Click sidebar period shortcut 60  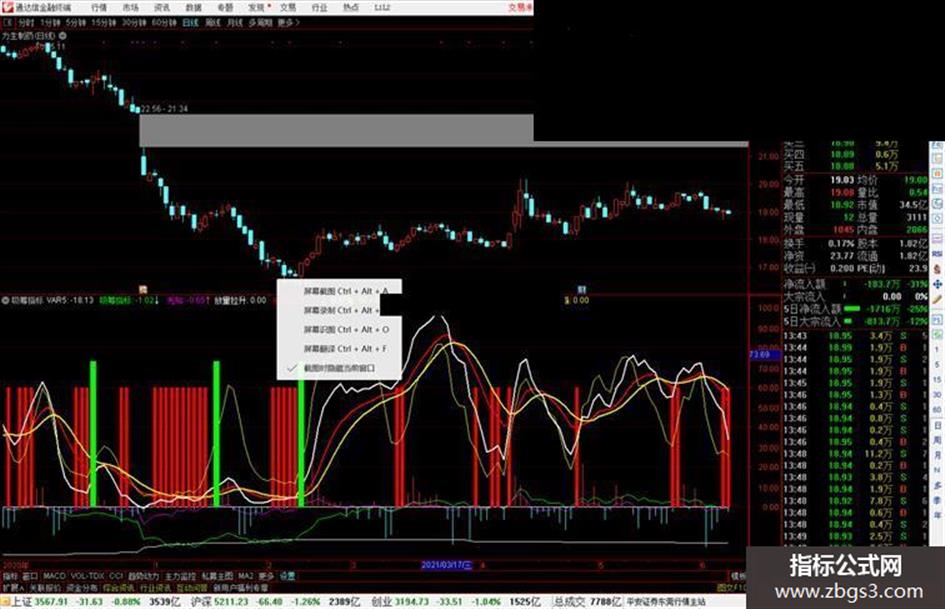coord(937,410)
